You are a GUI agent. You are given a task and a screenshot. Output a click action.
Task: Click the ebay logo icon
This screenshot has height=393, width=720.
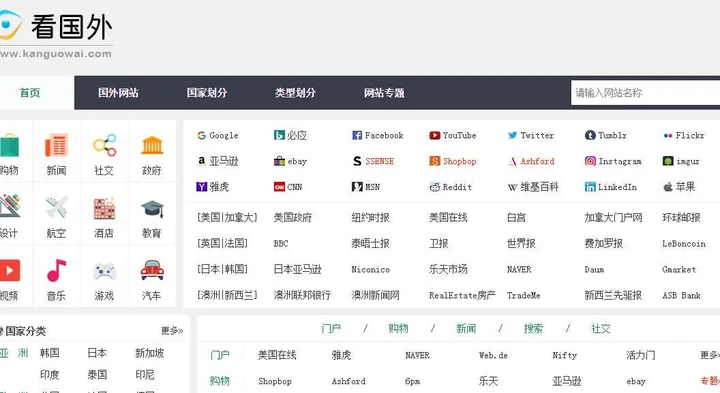coord(279,161)
